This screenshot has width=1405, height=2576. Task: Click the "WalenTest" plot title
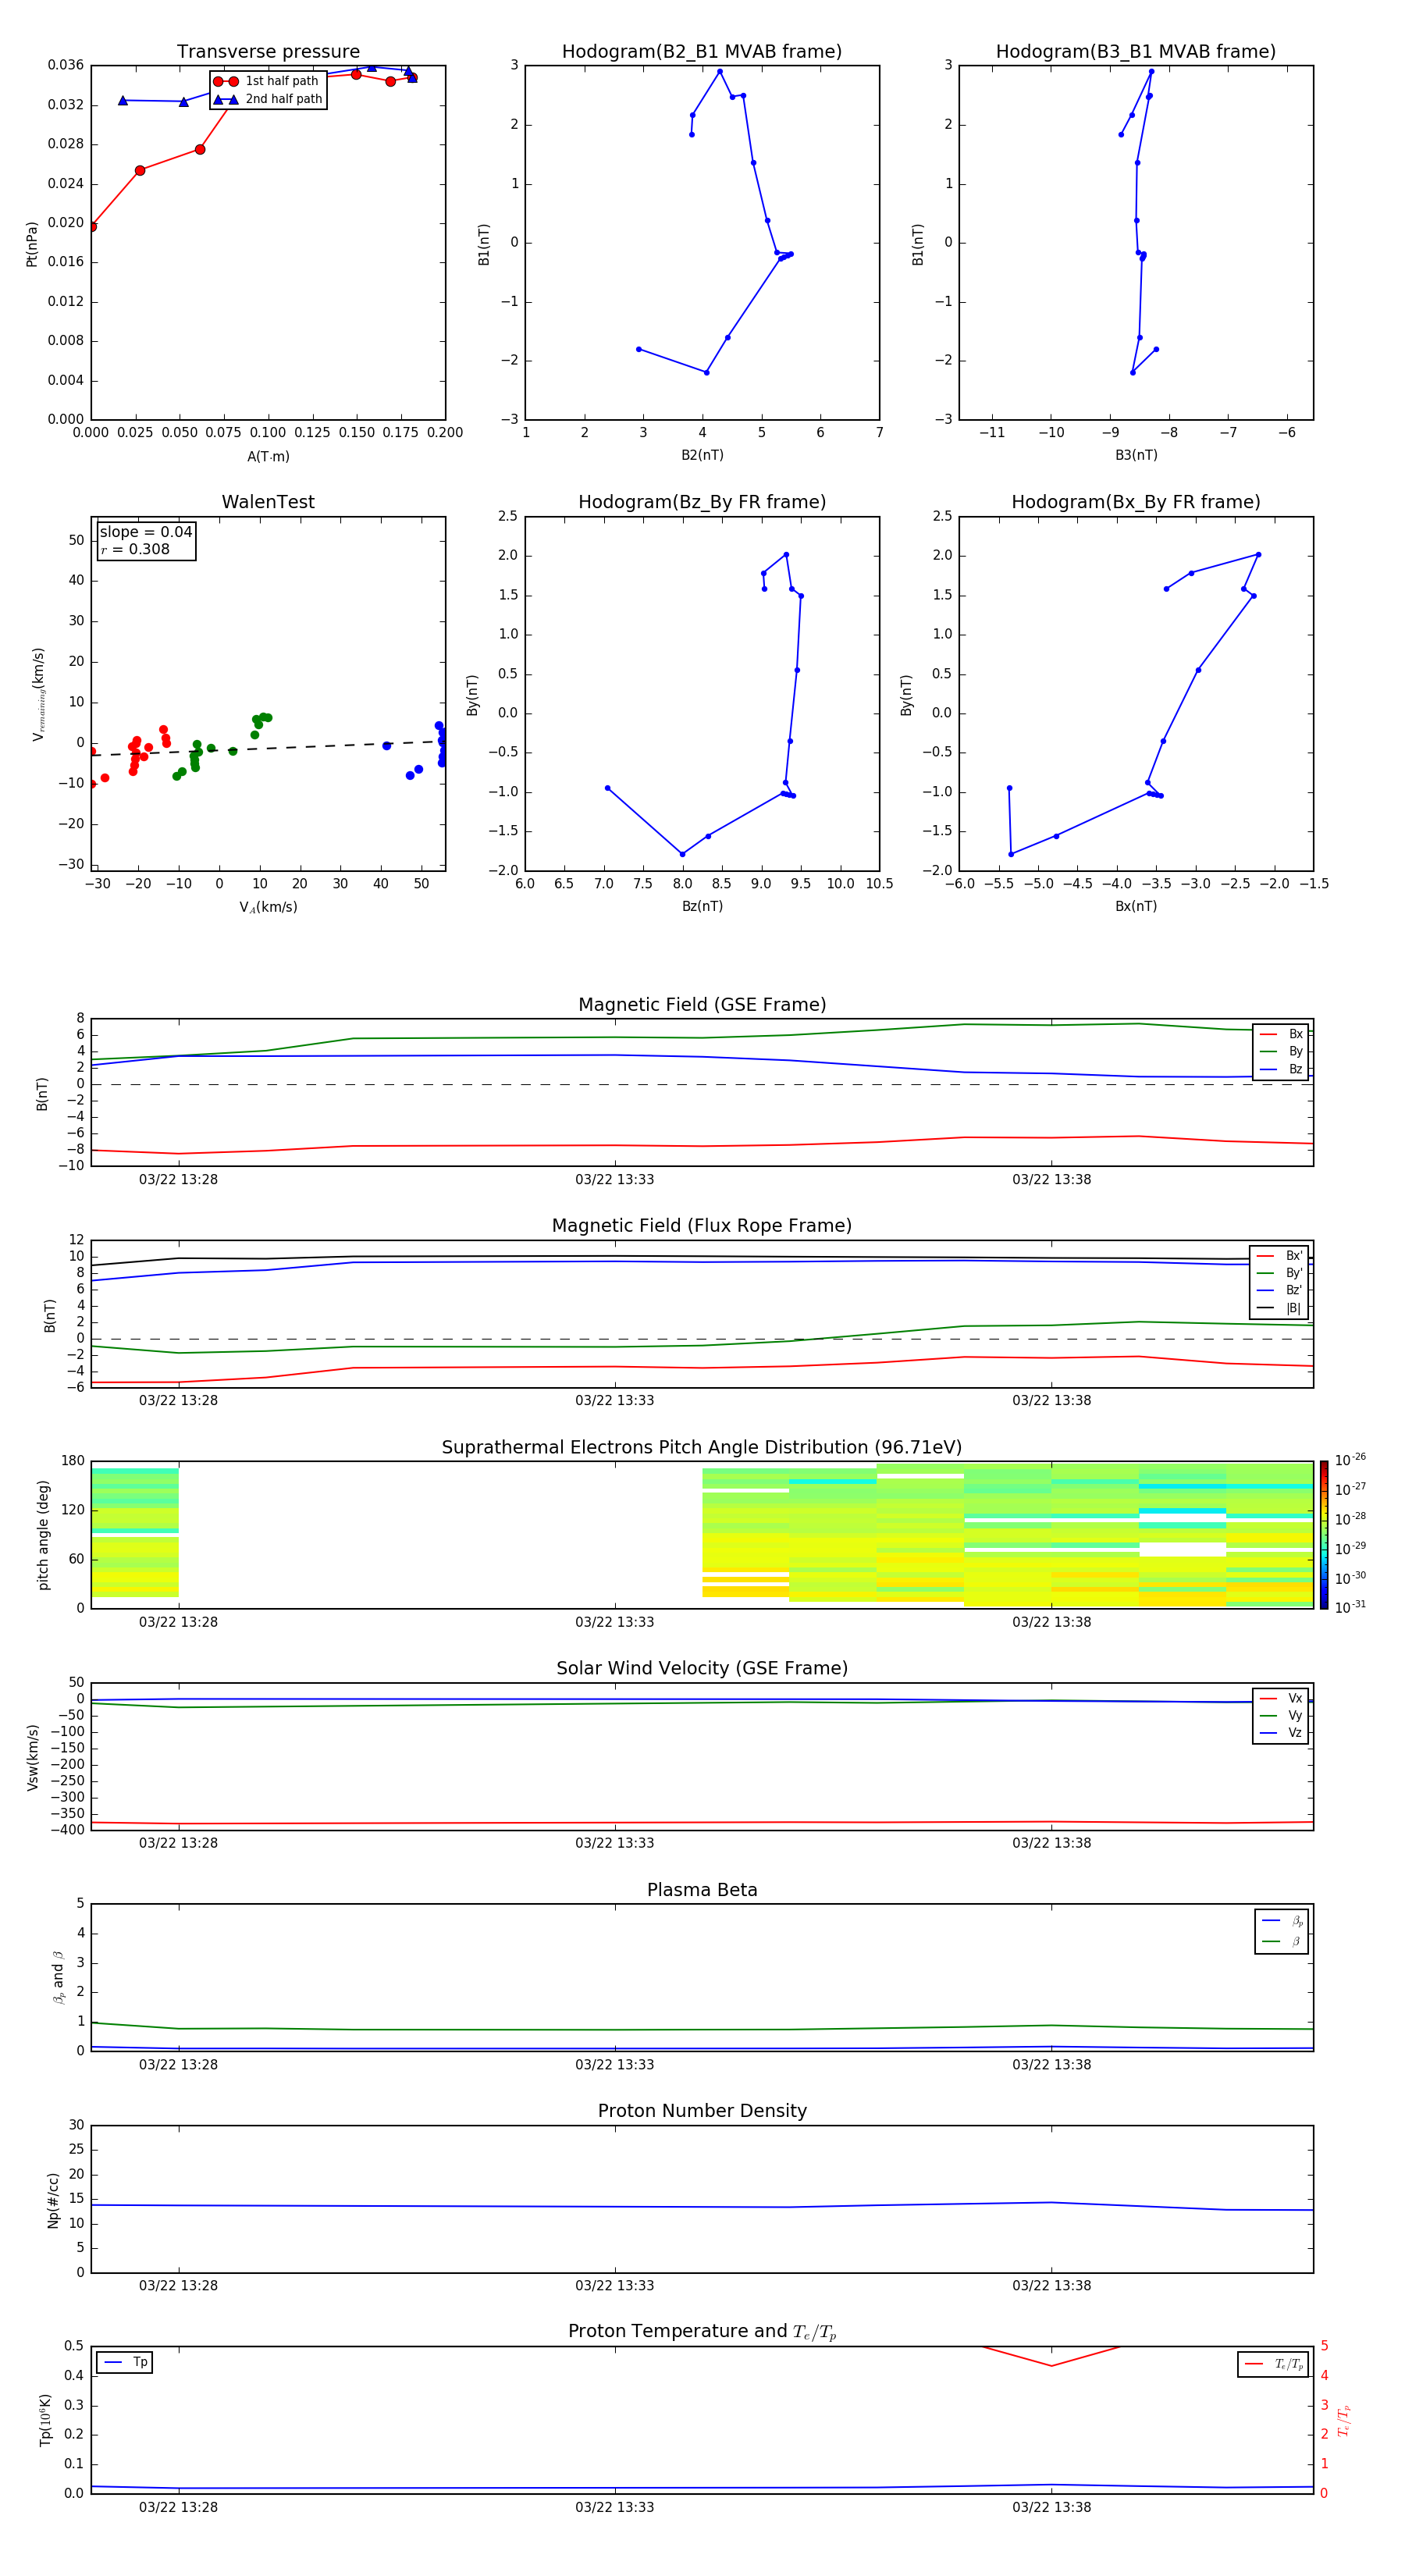[x=268, y=502]
